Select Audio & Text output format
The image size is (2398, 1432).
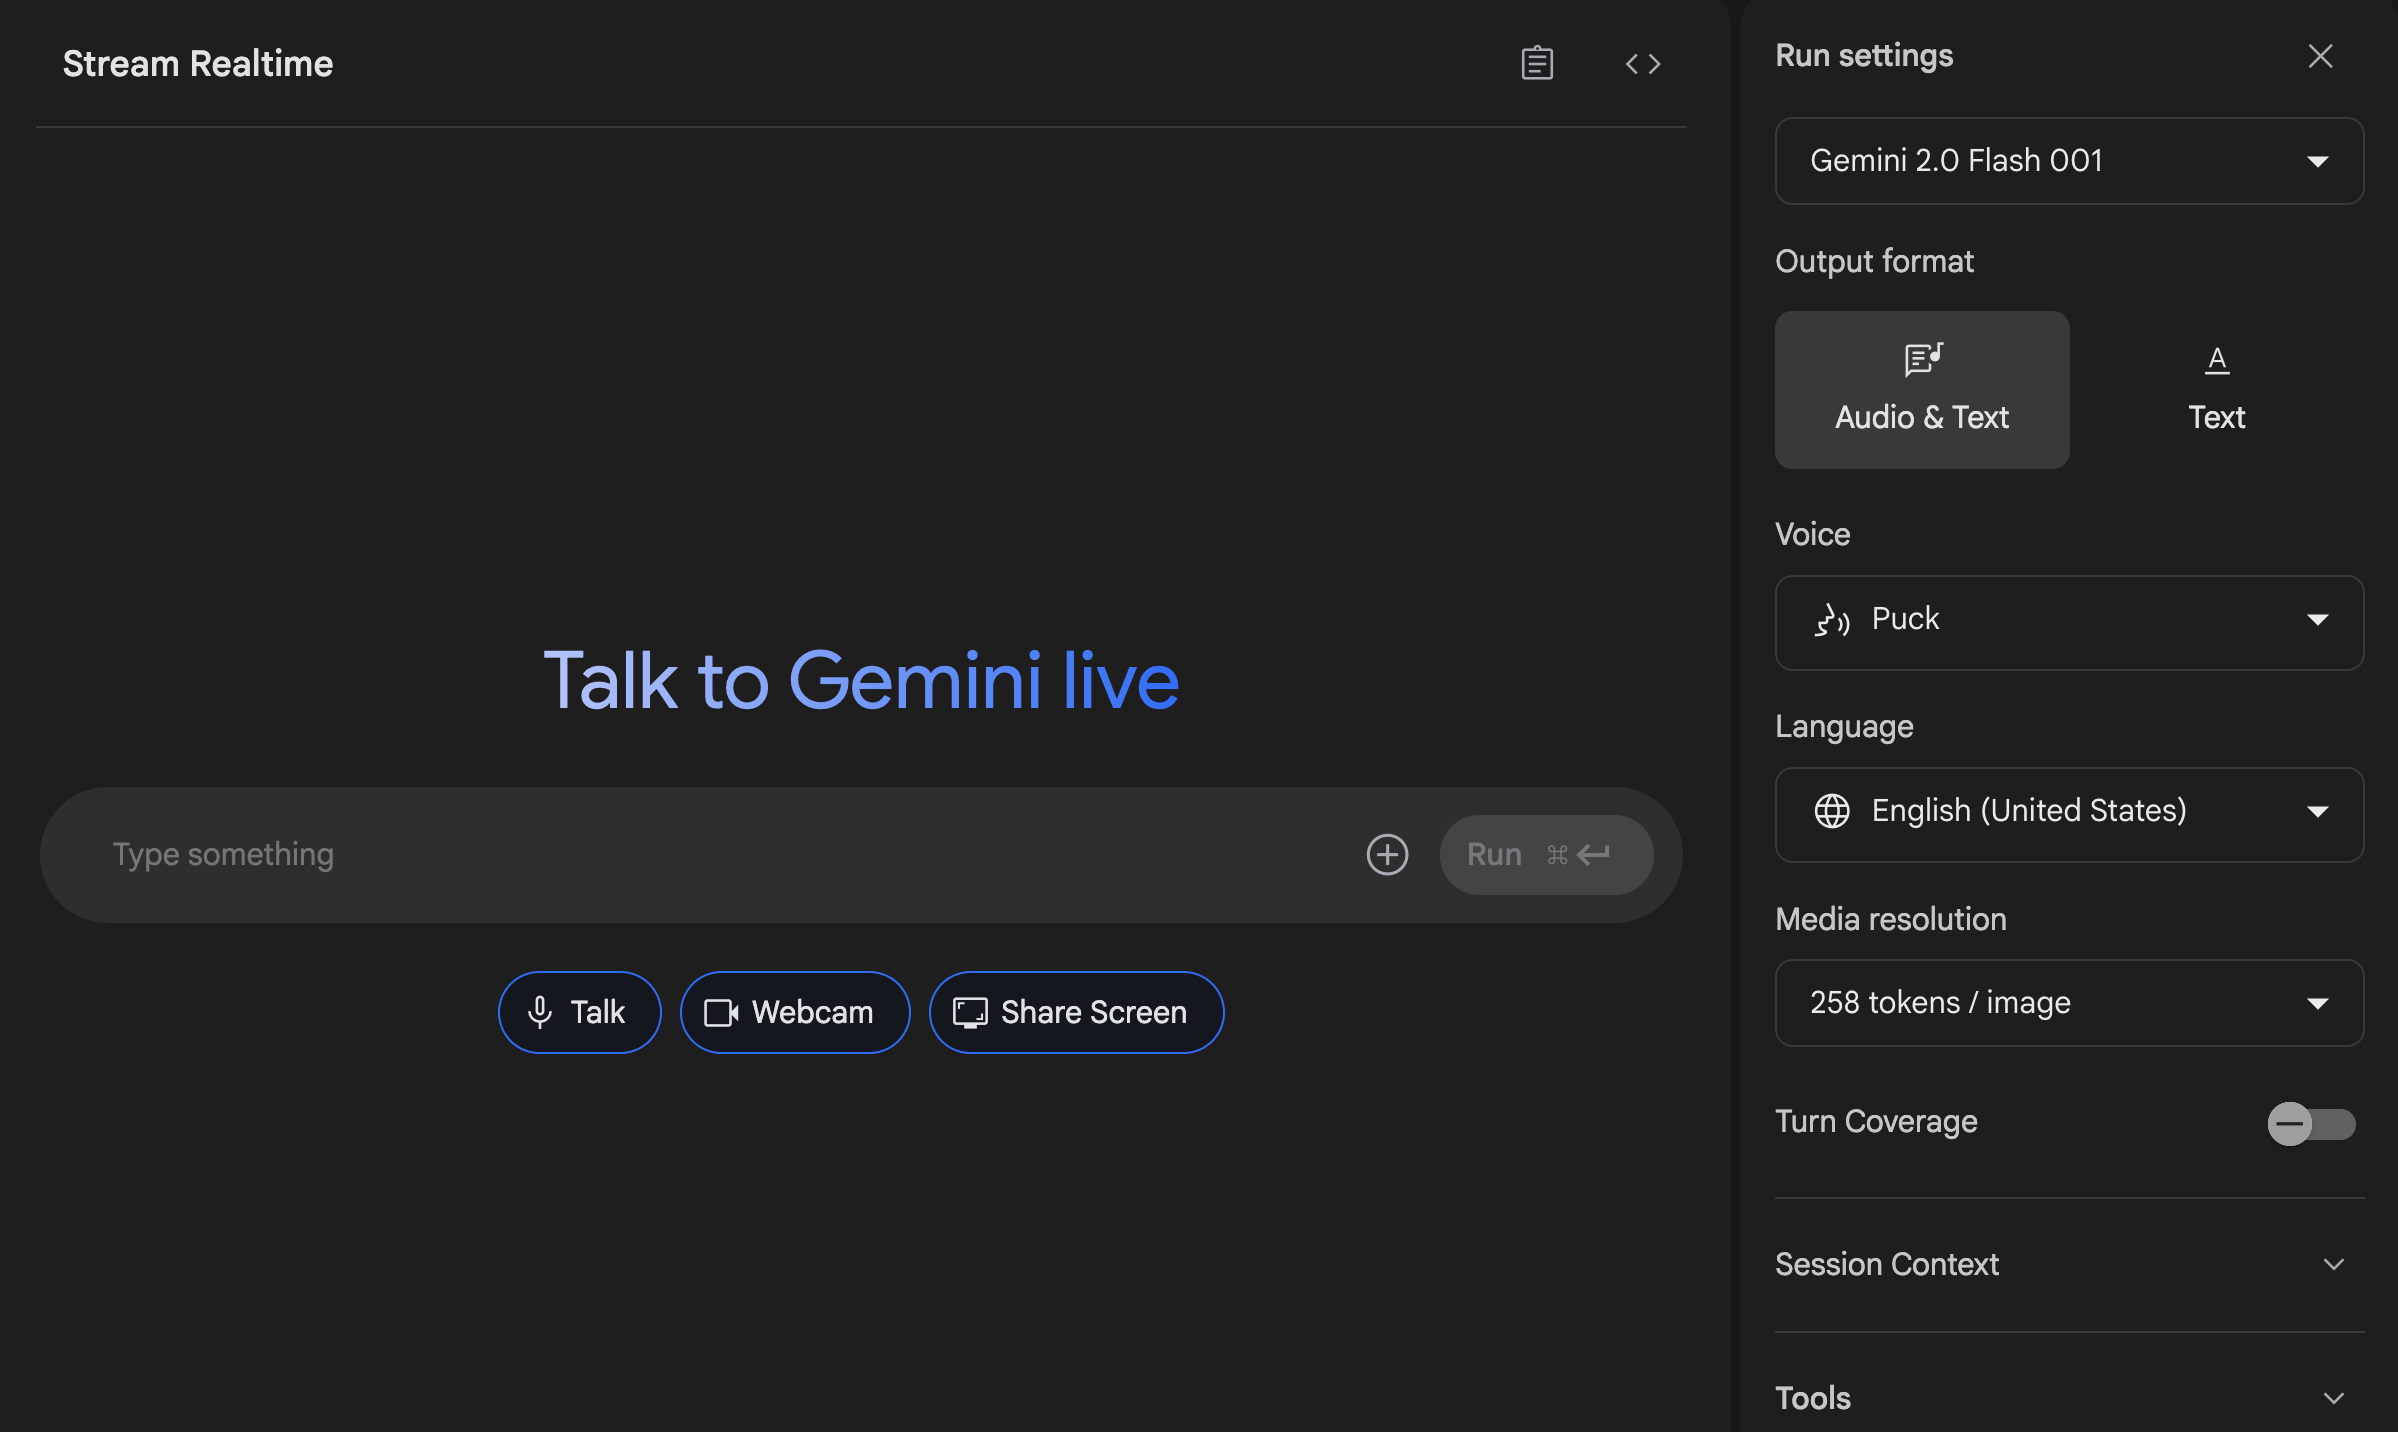click(1922, 390)
